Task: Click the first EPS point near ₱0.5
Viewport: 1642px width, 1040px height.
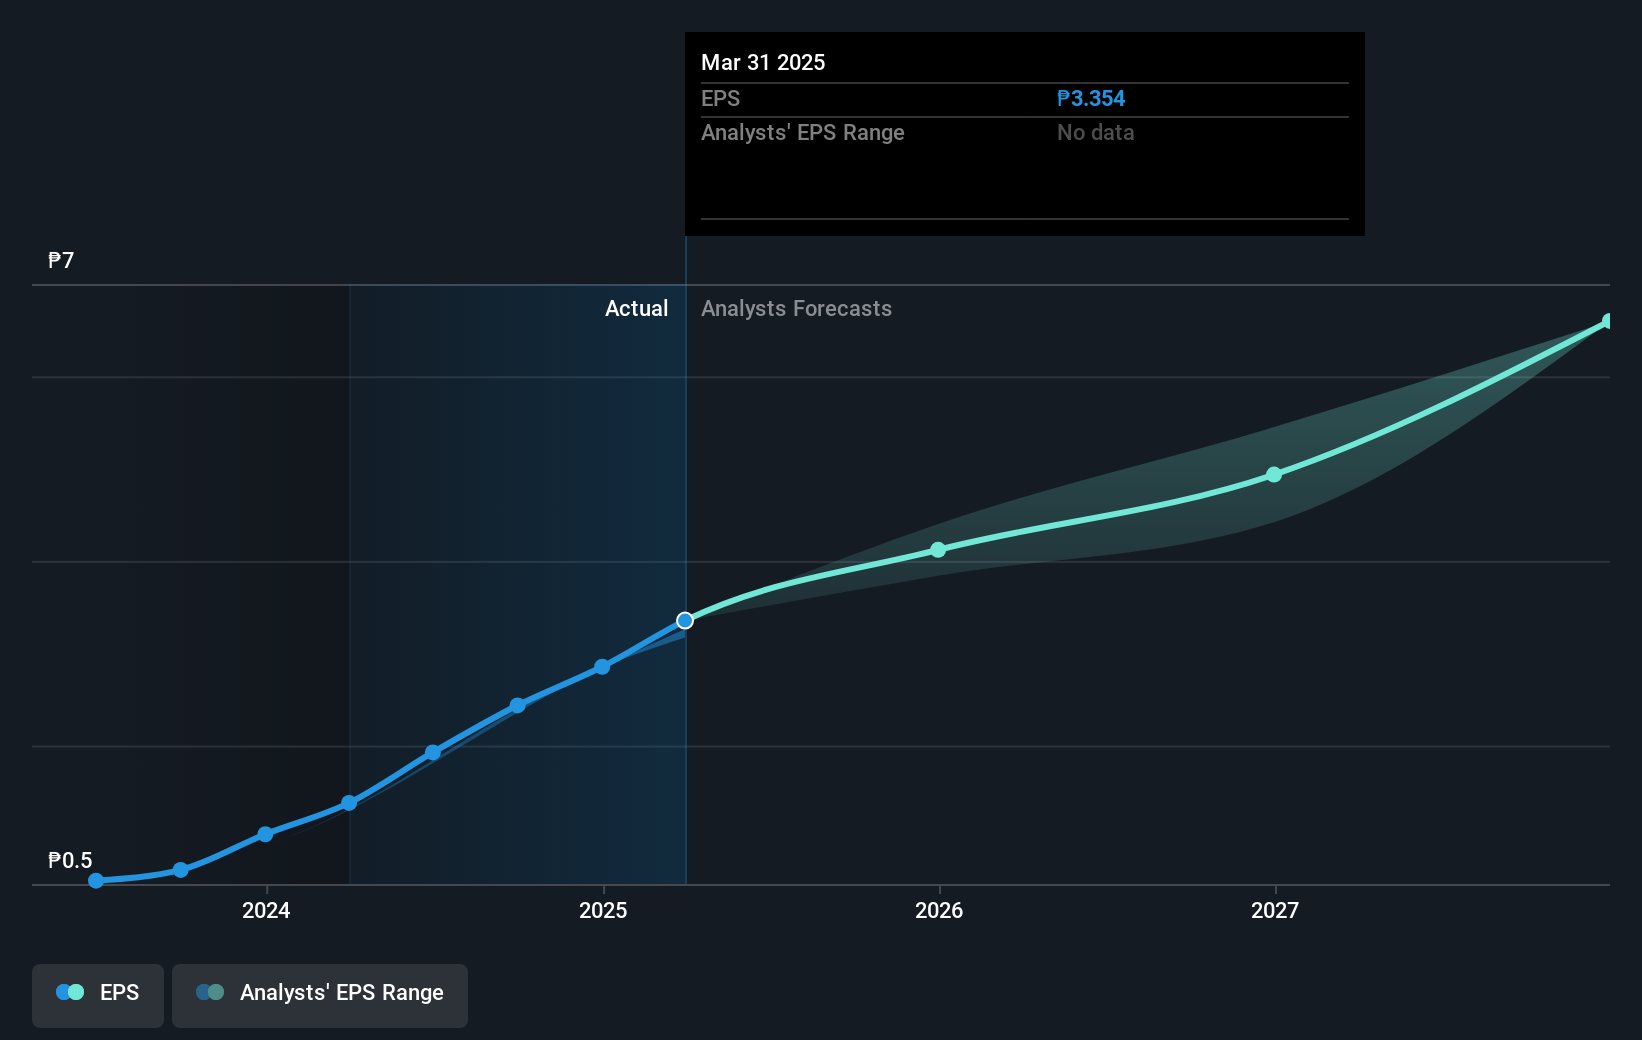Action: (x=96, y=881)
